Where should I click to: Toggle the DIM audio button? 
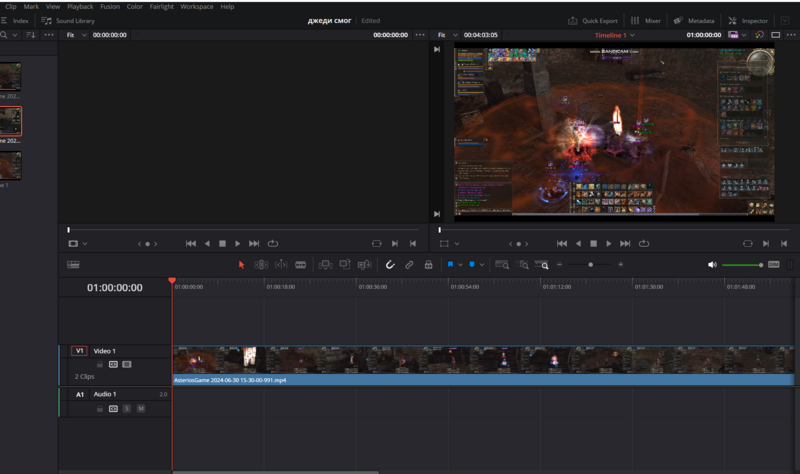pos(773,264)
